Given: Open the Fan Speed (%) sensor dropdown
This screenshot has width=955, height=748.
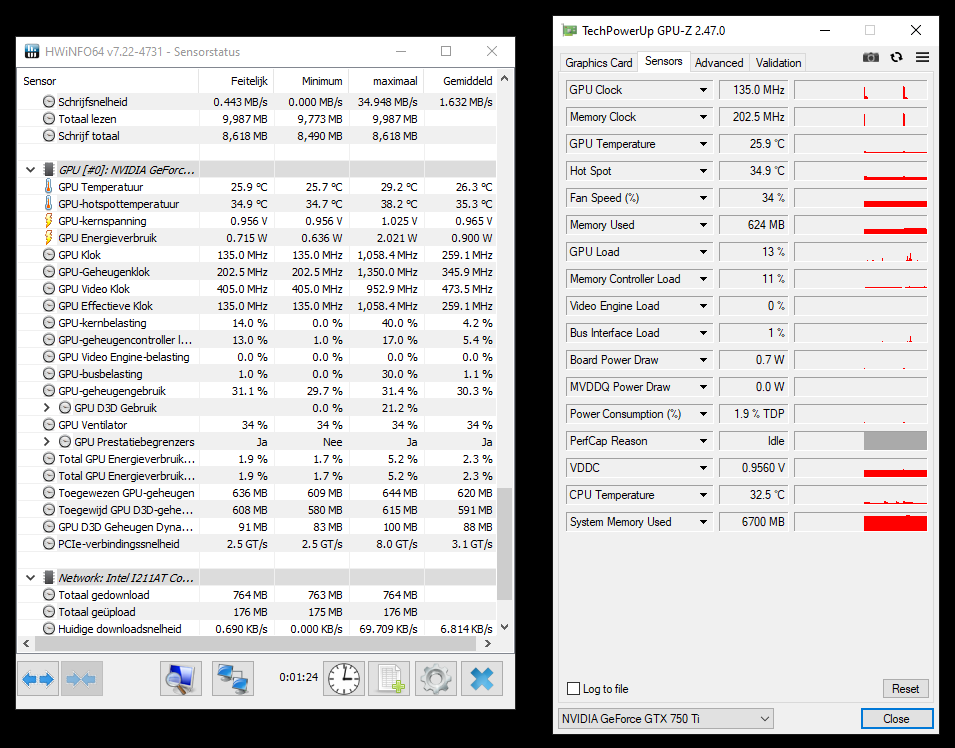Looking at the screenshot, I should [x=703, y=198].
